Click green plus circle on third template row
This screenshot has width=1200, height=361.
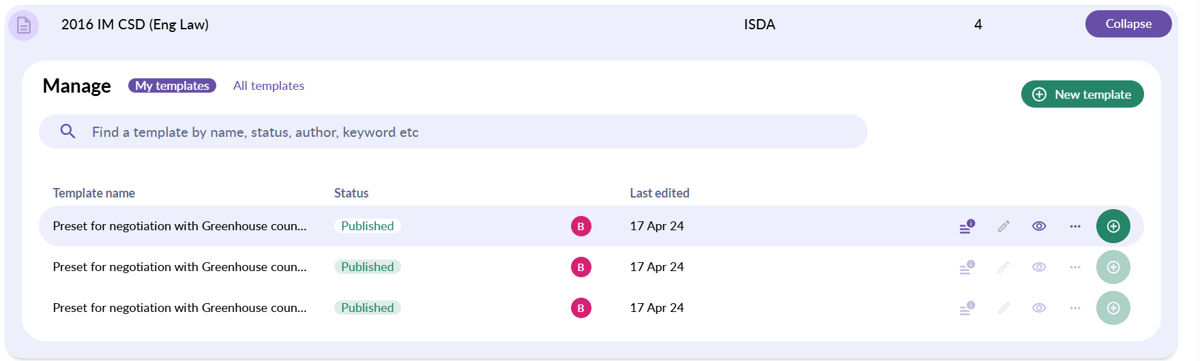(1113, 308)
